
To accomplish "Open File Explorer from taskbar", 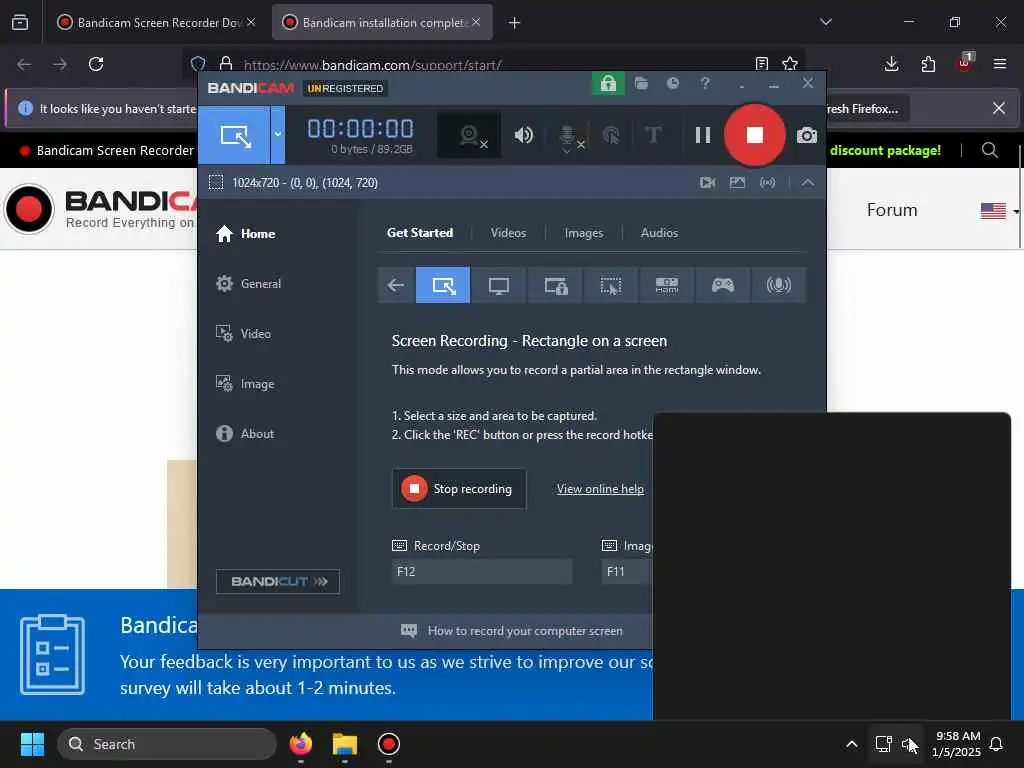I will (345, 744).
